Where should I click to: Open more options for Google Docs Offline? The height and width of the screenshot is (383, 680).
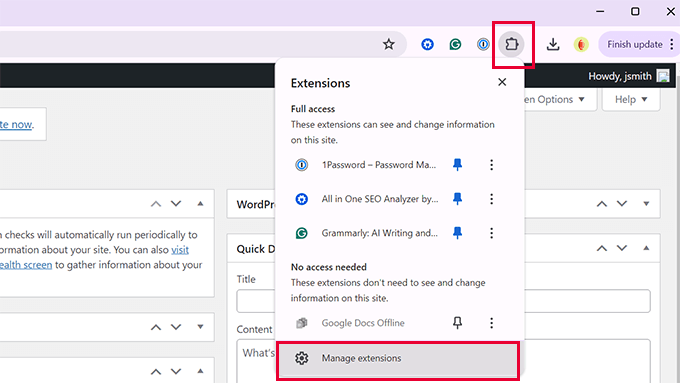(491, 323)
